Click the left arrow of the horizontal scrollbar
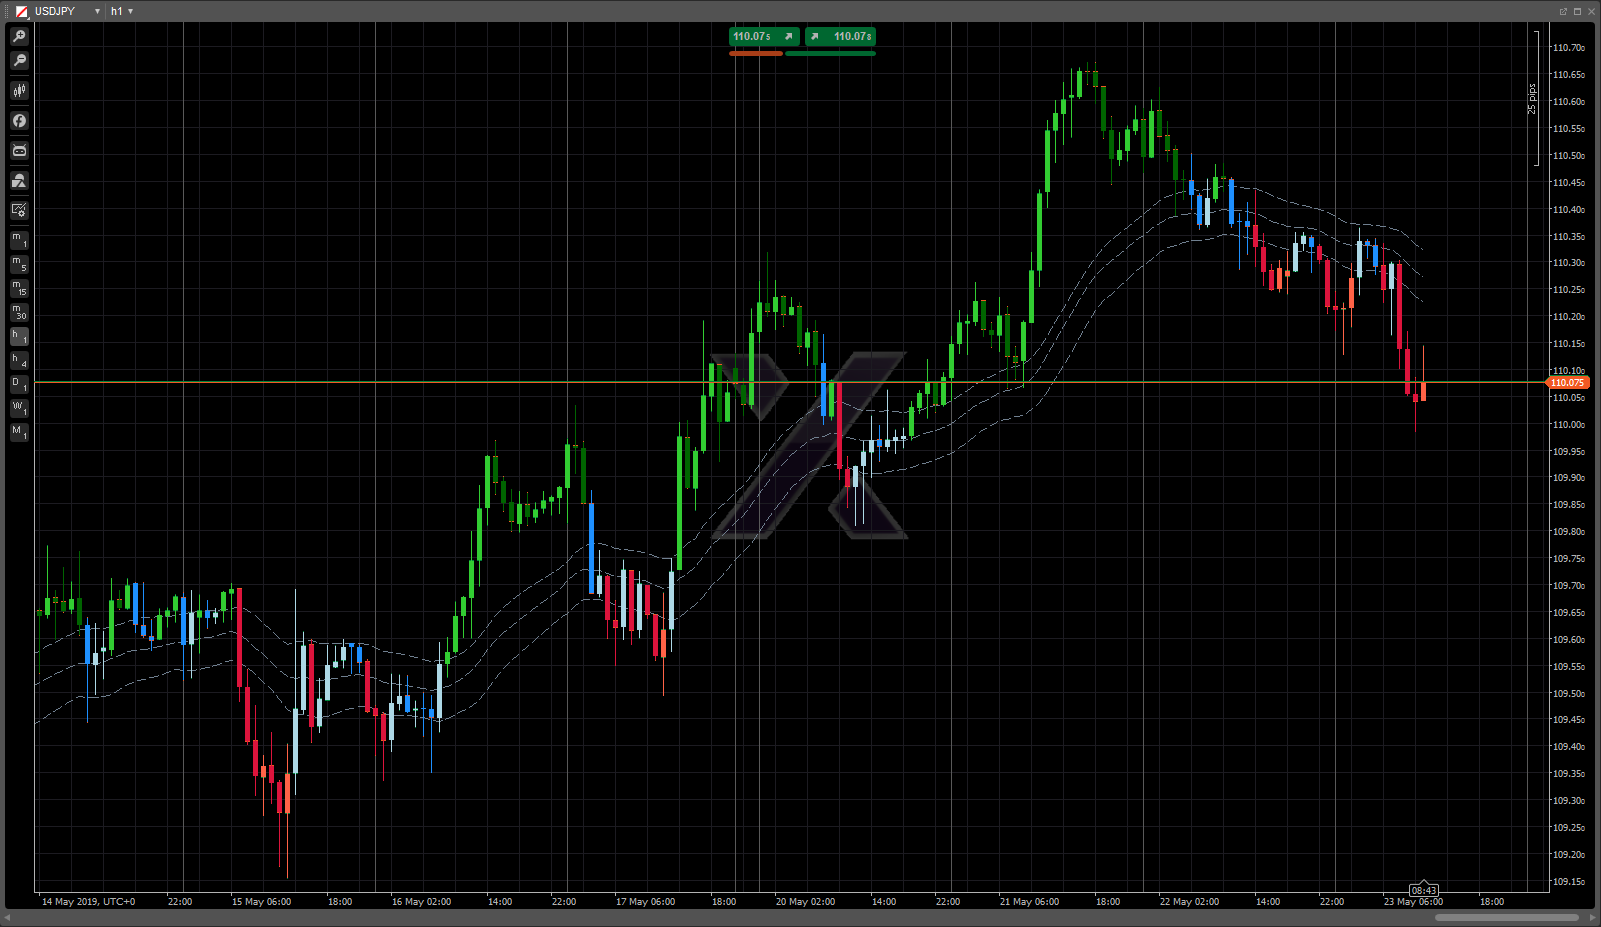Screen dimensions: 1601x927 pyautogui.click(x=8, y=917)
